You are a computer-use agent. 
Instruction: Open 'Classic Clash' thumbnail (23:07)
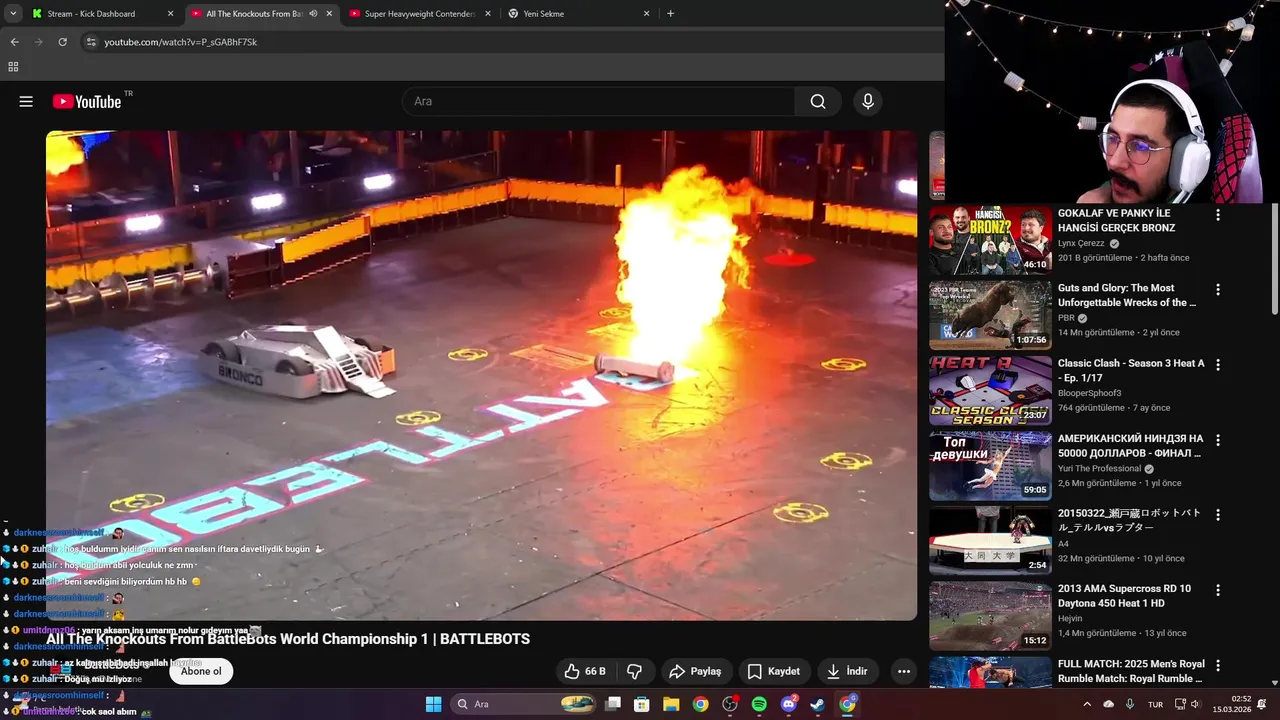990,390
